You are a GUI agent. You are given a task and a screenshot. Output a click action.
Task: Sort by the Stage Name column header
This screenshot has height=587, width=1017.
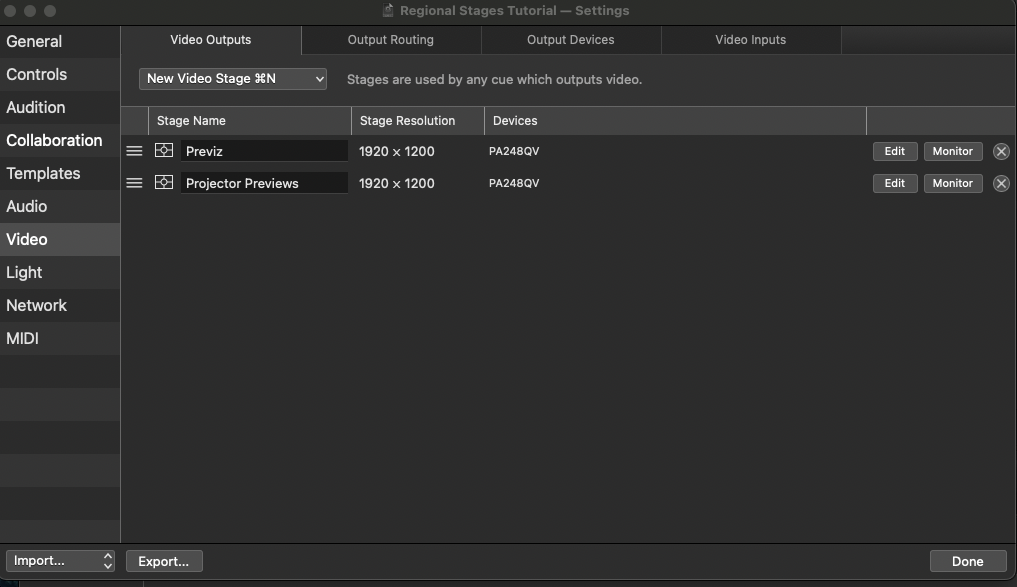tap(191, 121)
